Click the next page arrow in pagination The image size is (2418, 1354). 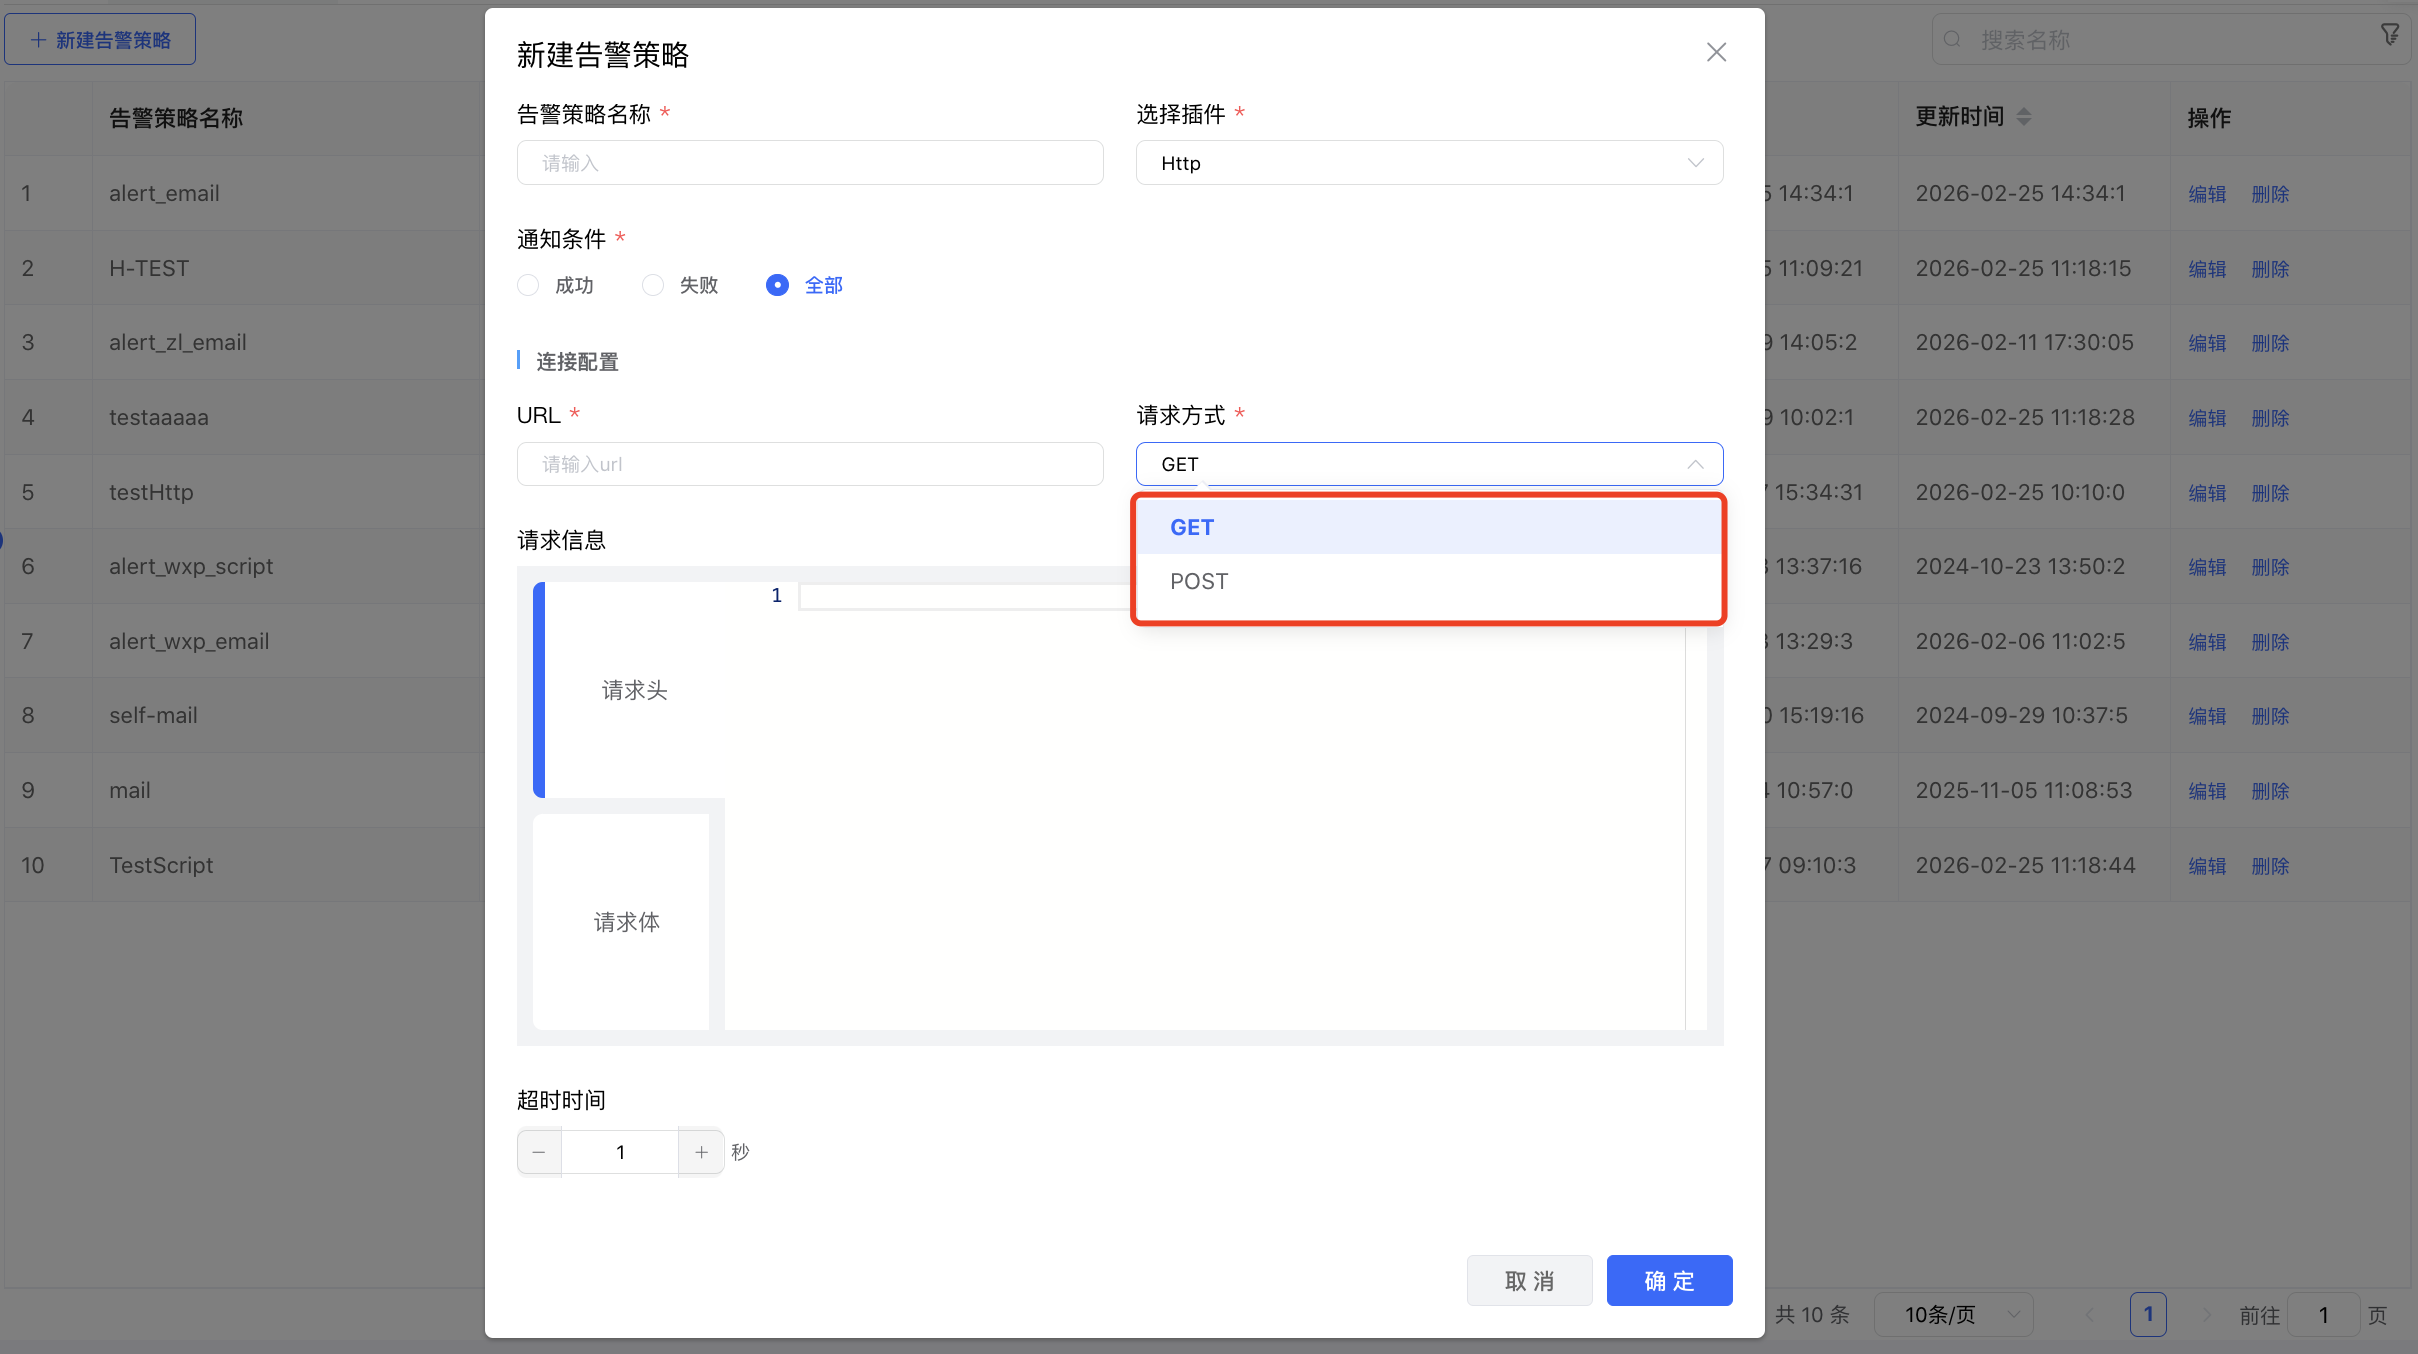(2206, 1314)
